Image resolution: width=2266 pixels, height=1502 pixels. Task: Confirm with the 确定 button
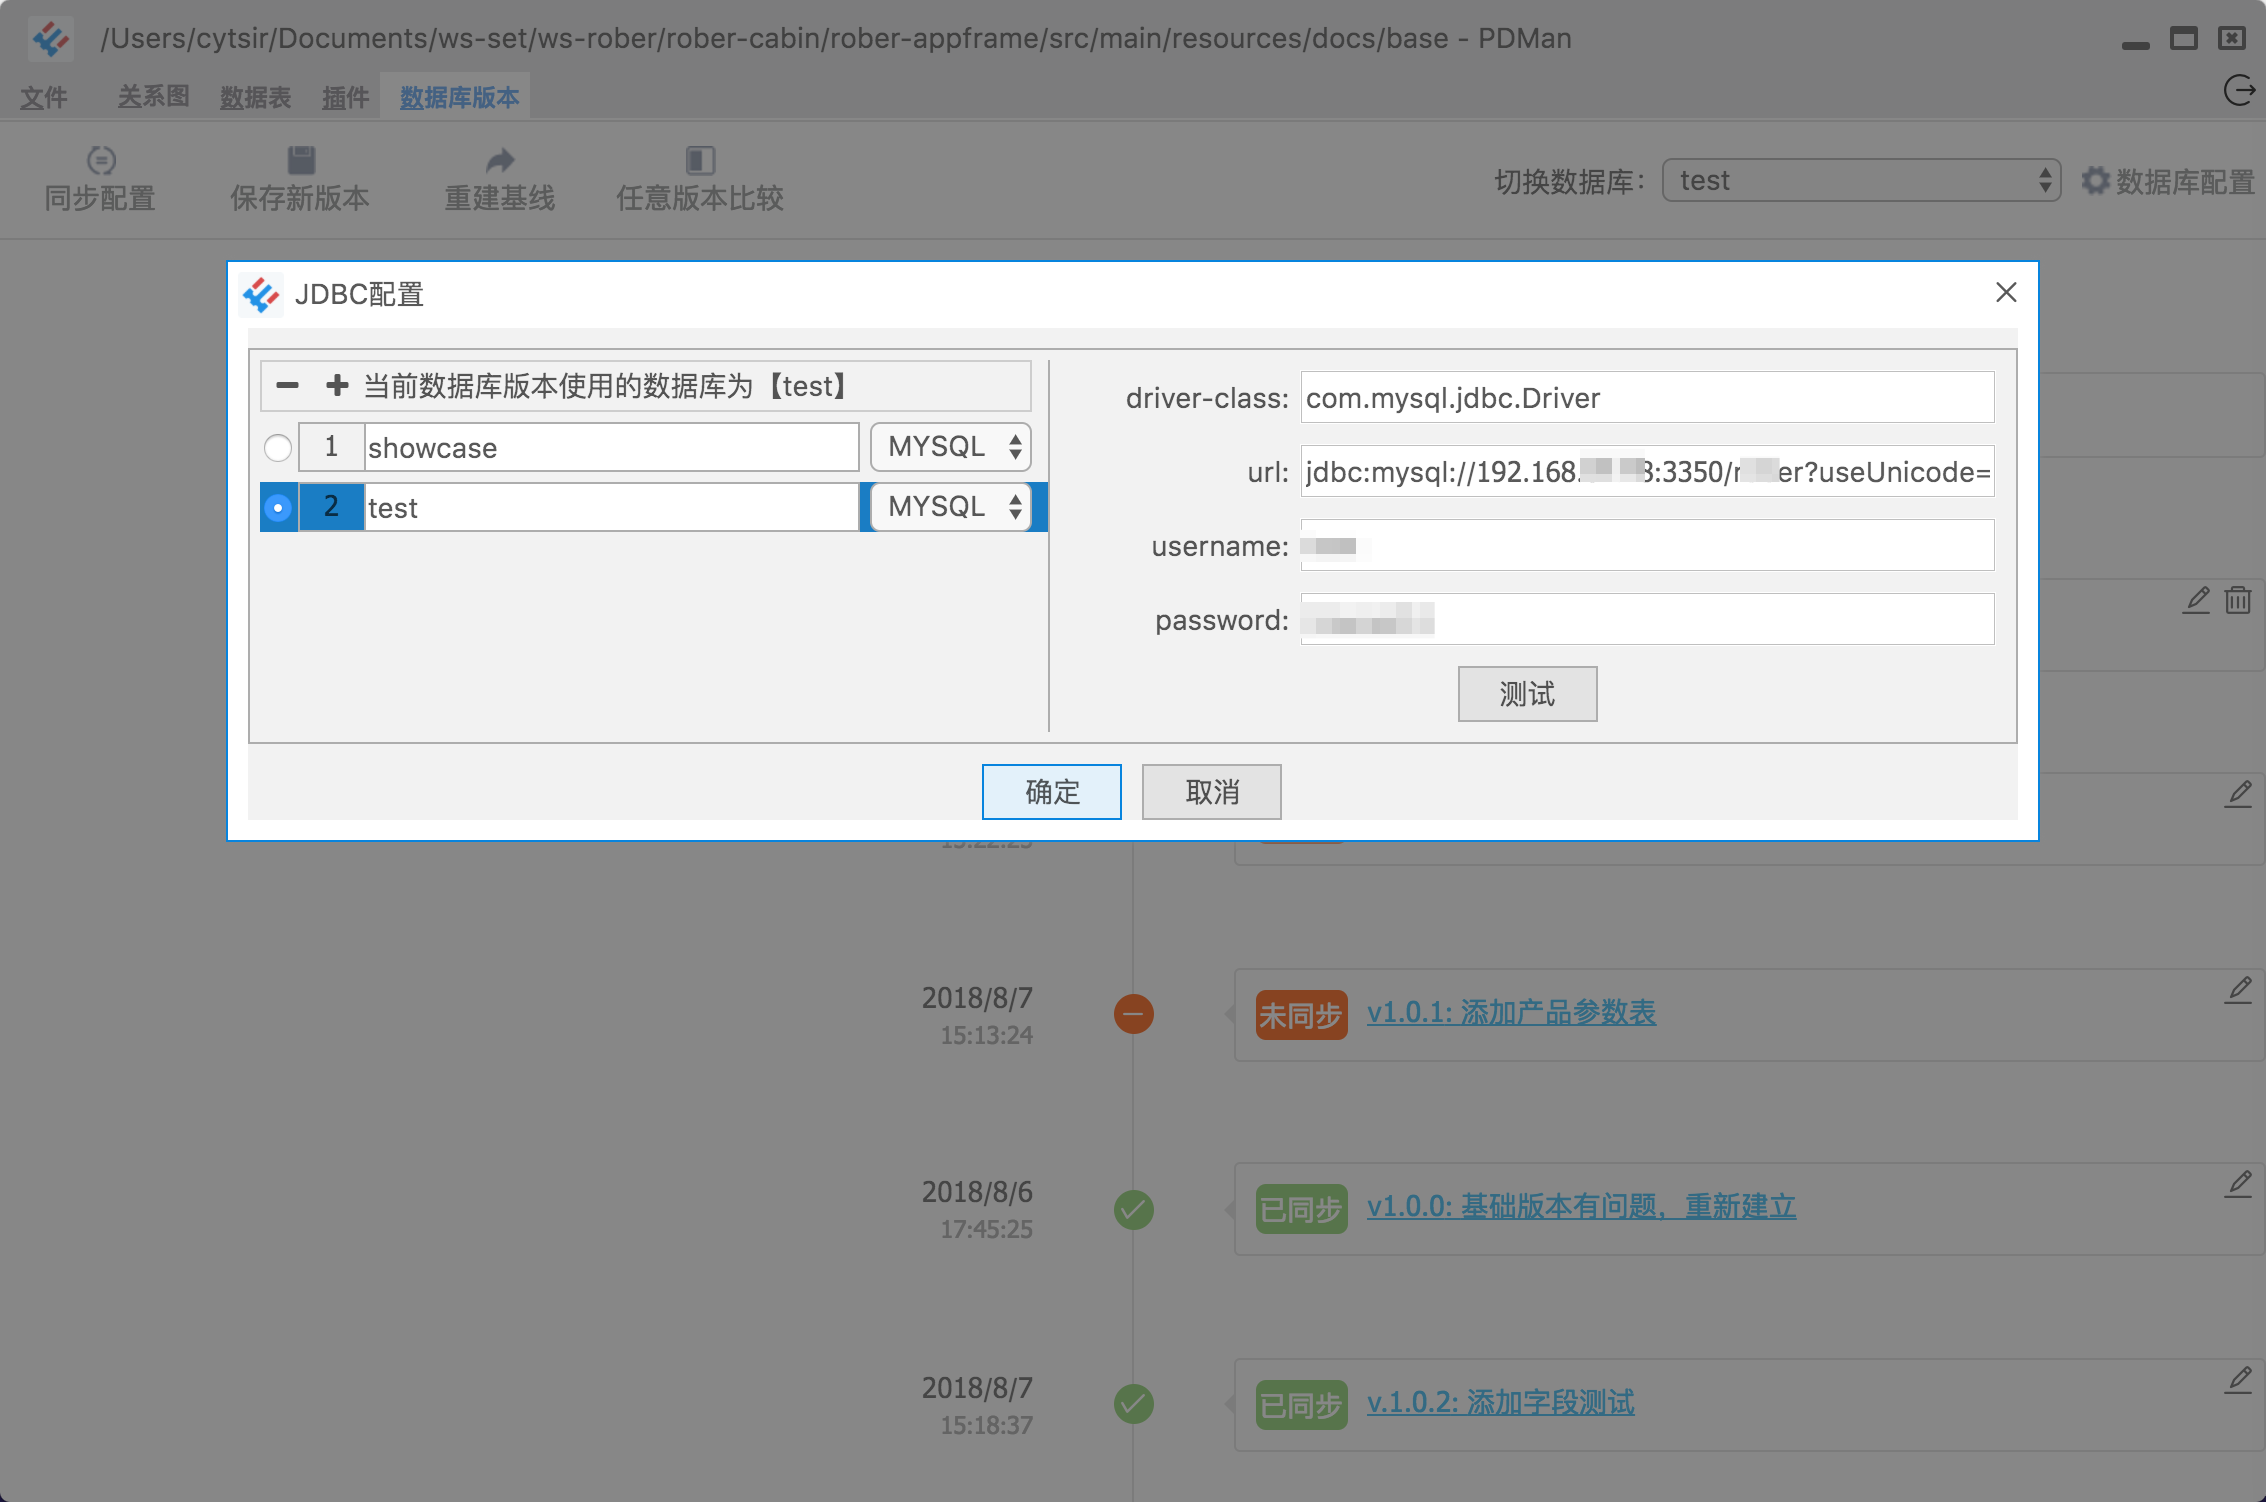[1052, 792]
